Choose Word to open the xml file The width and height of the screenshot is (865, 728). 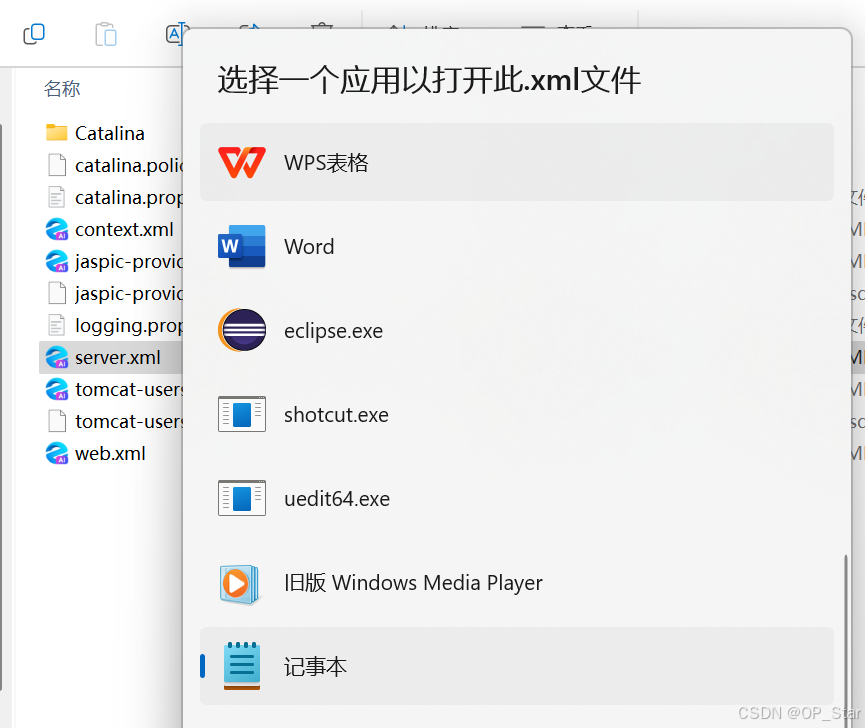(x=517, y=247)
